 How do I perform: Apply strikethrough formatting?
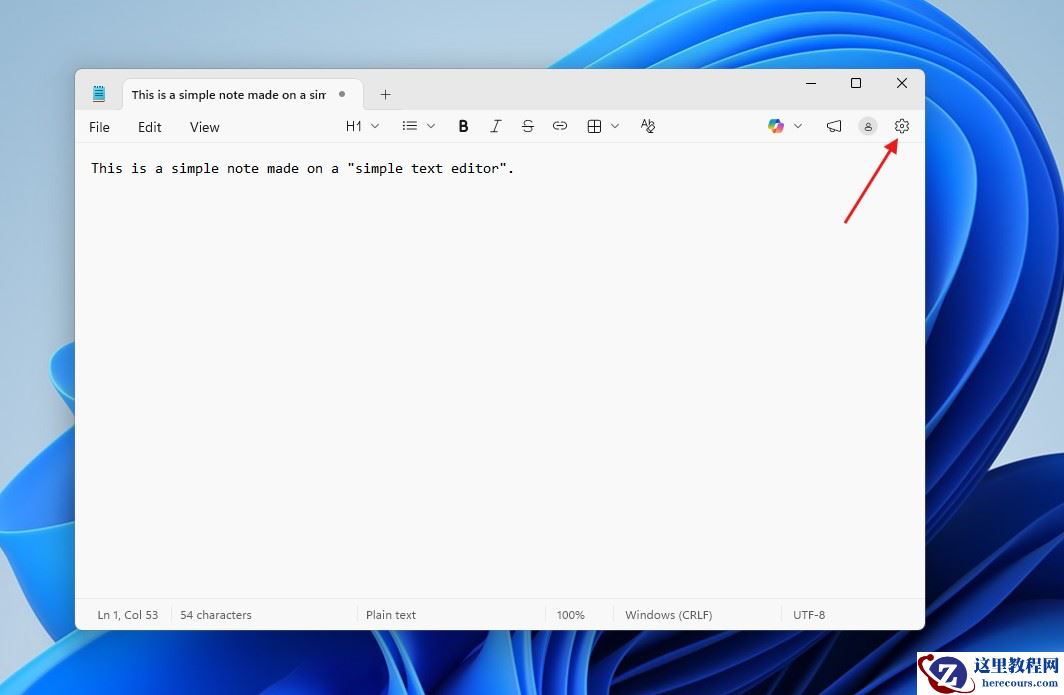(528, 126)
